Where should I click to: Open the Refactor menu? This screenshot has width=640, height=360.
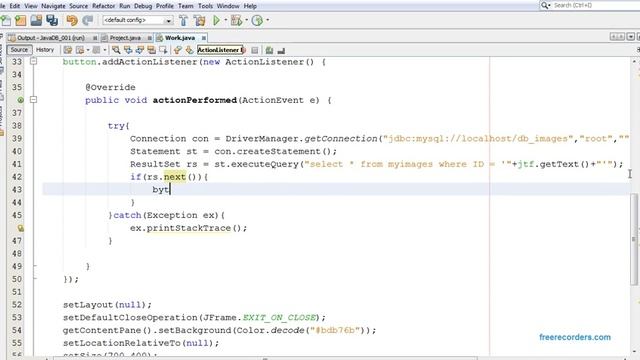103,6
